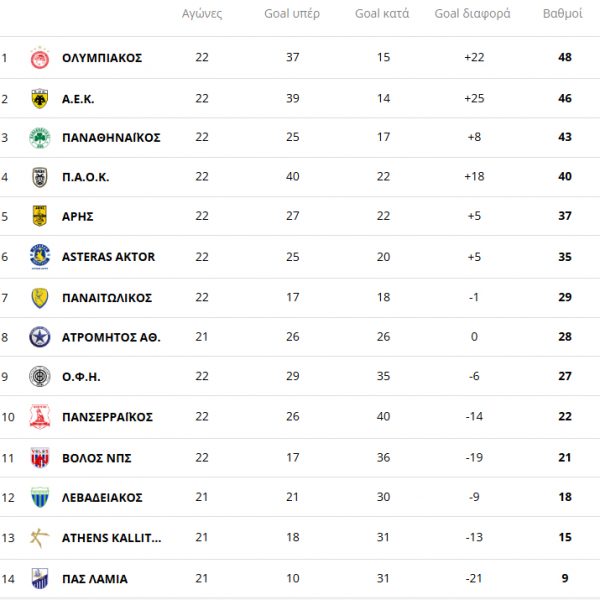Click the Π.Α.Ο.Κ. team badge
Image resolution: width=600 pixels, height=600 pixels.
click(x=39, y=177)
